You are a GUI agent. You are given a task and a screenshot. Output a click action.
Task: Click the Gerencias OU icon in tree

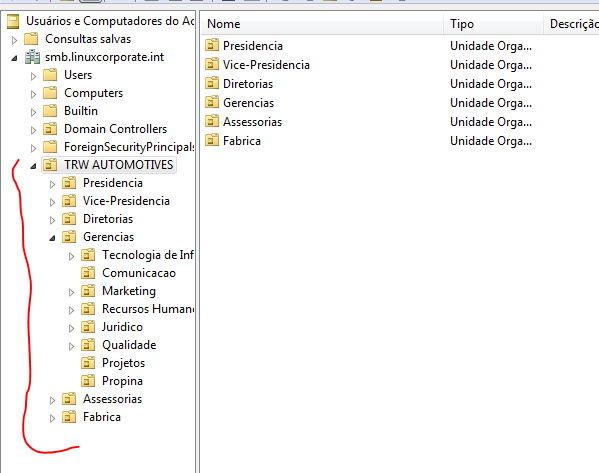coord(69,237)
